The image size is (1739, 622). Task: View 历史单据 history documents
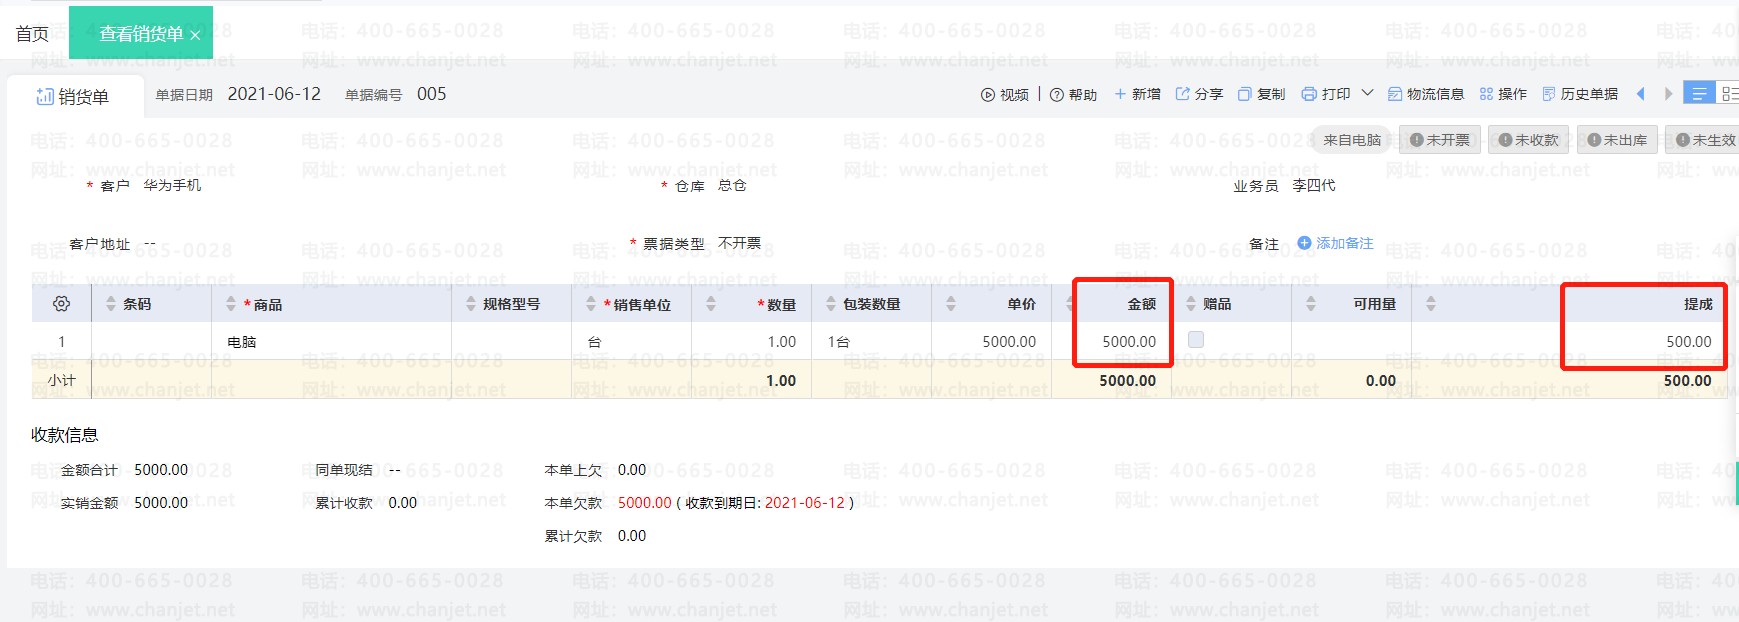click(x=1580, y=94)
